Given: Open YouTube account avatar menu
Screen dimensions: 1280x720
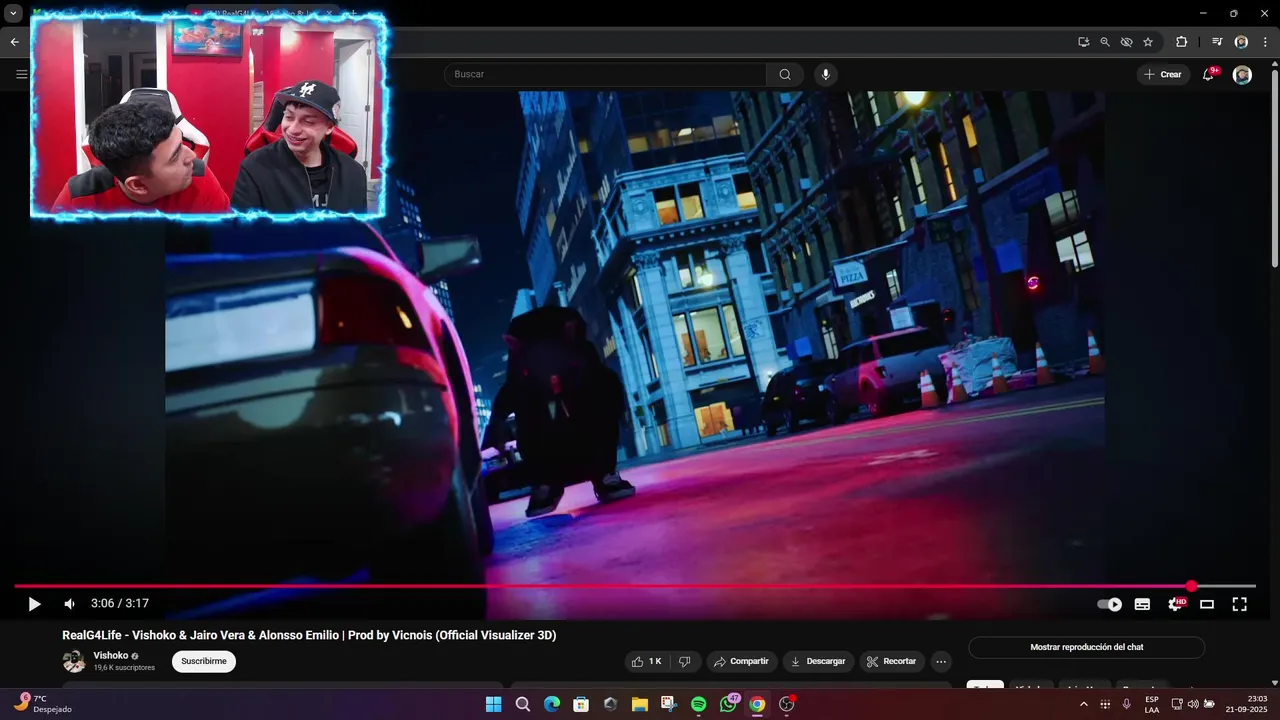Looking at the screenshot, I should (x=1242, y=74).
